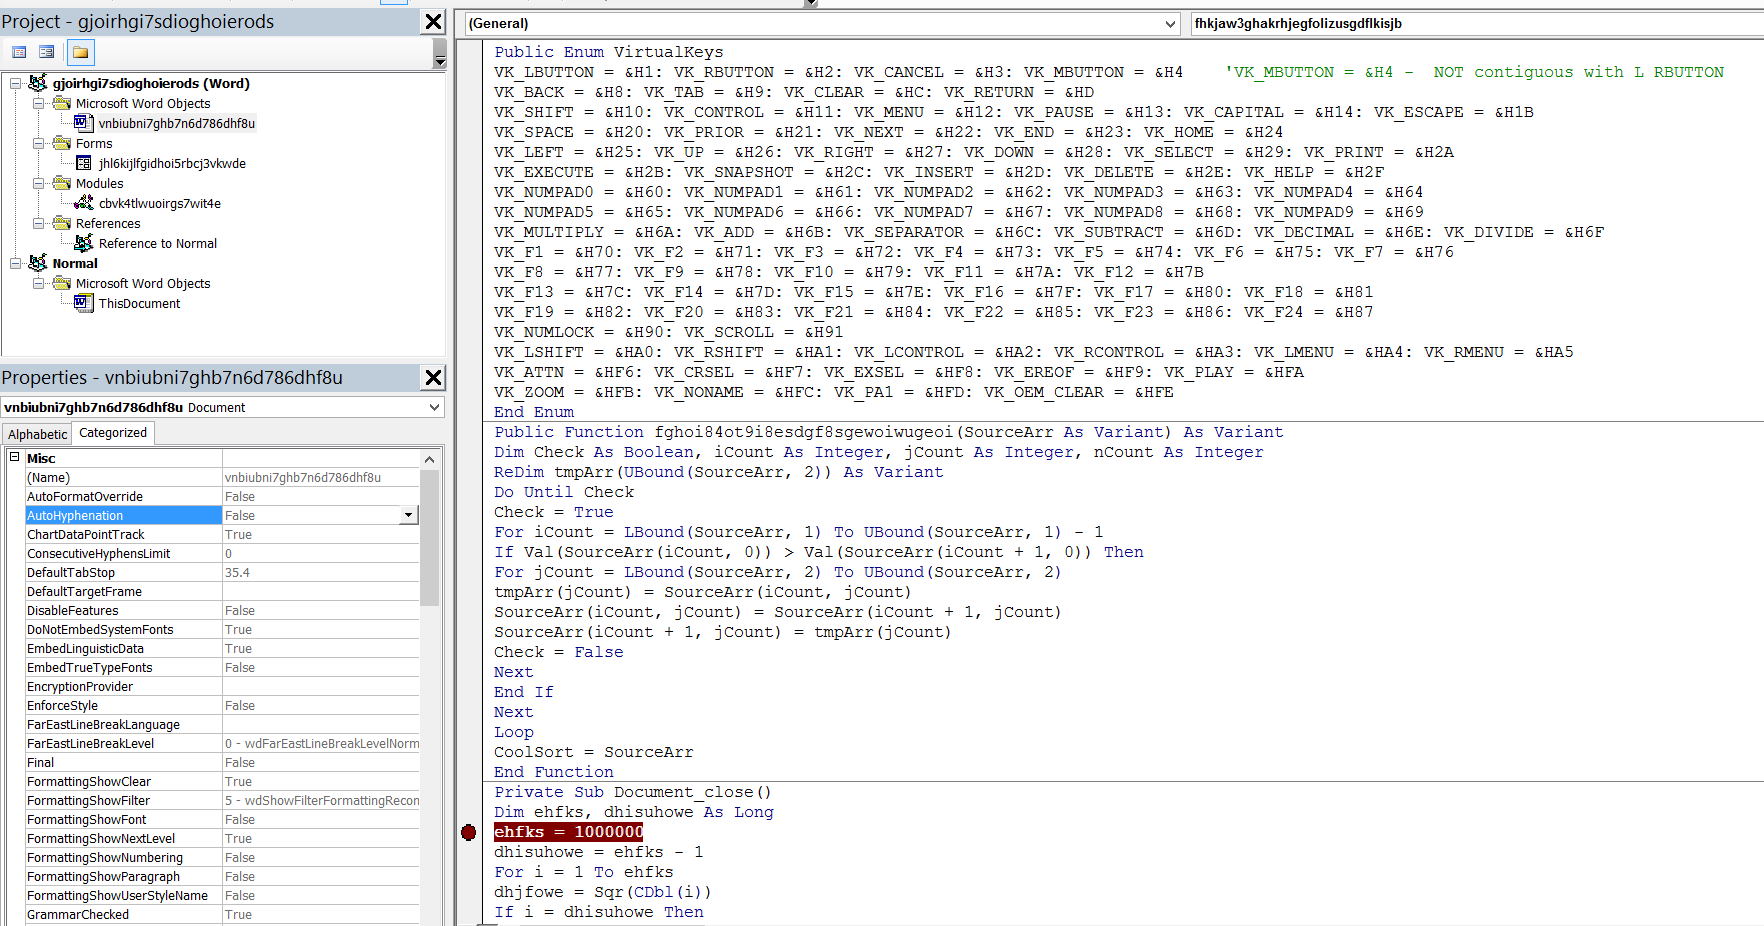
Task: Toggle Folders view in Project pane
Action: (x=81, y=52)
